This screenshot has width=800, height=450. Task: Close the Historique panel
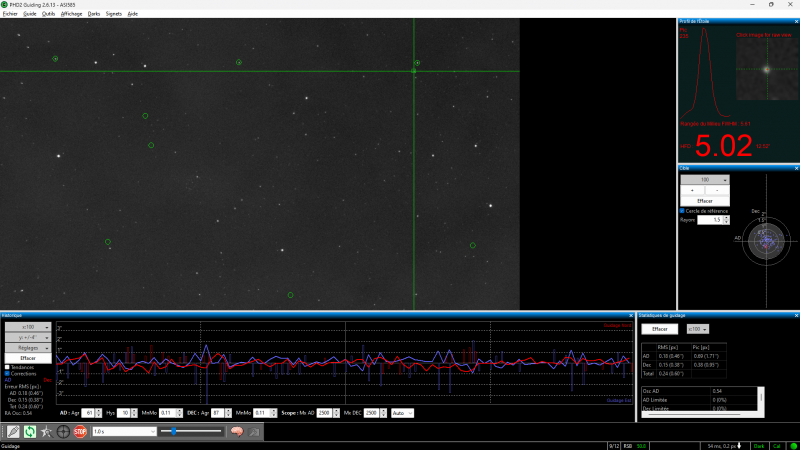click(631, 315)
